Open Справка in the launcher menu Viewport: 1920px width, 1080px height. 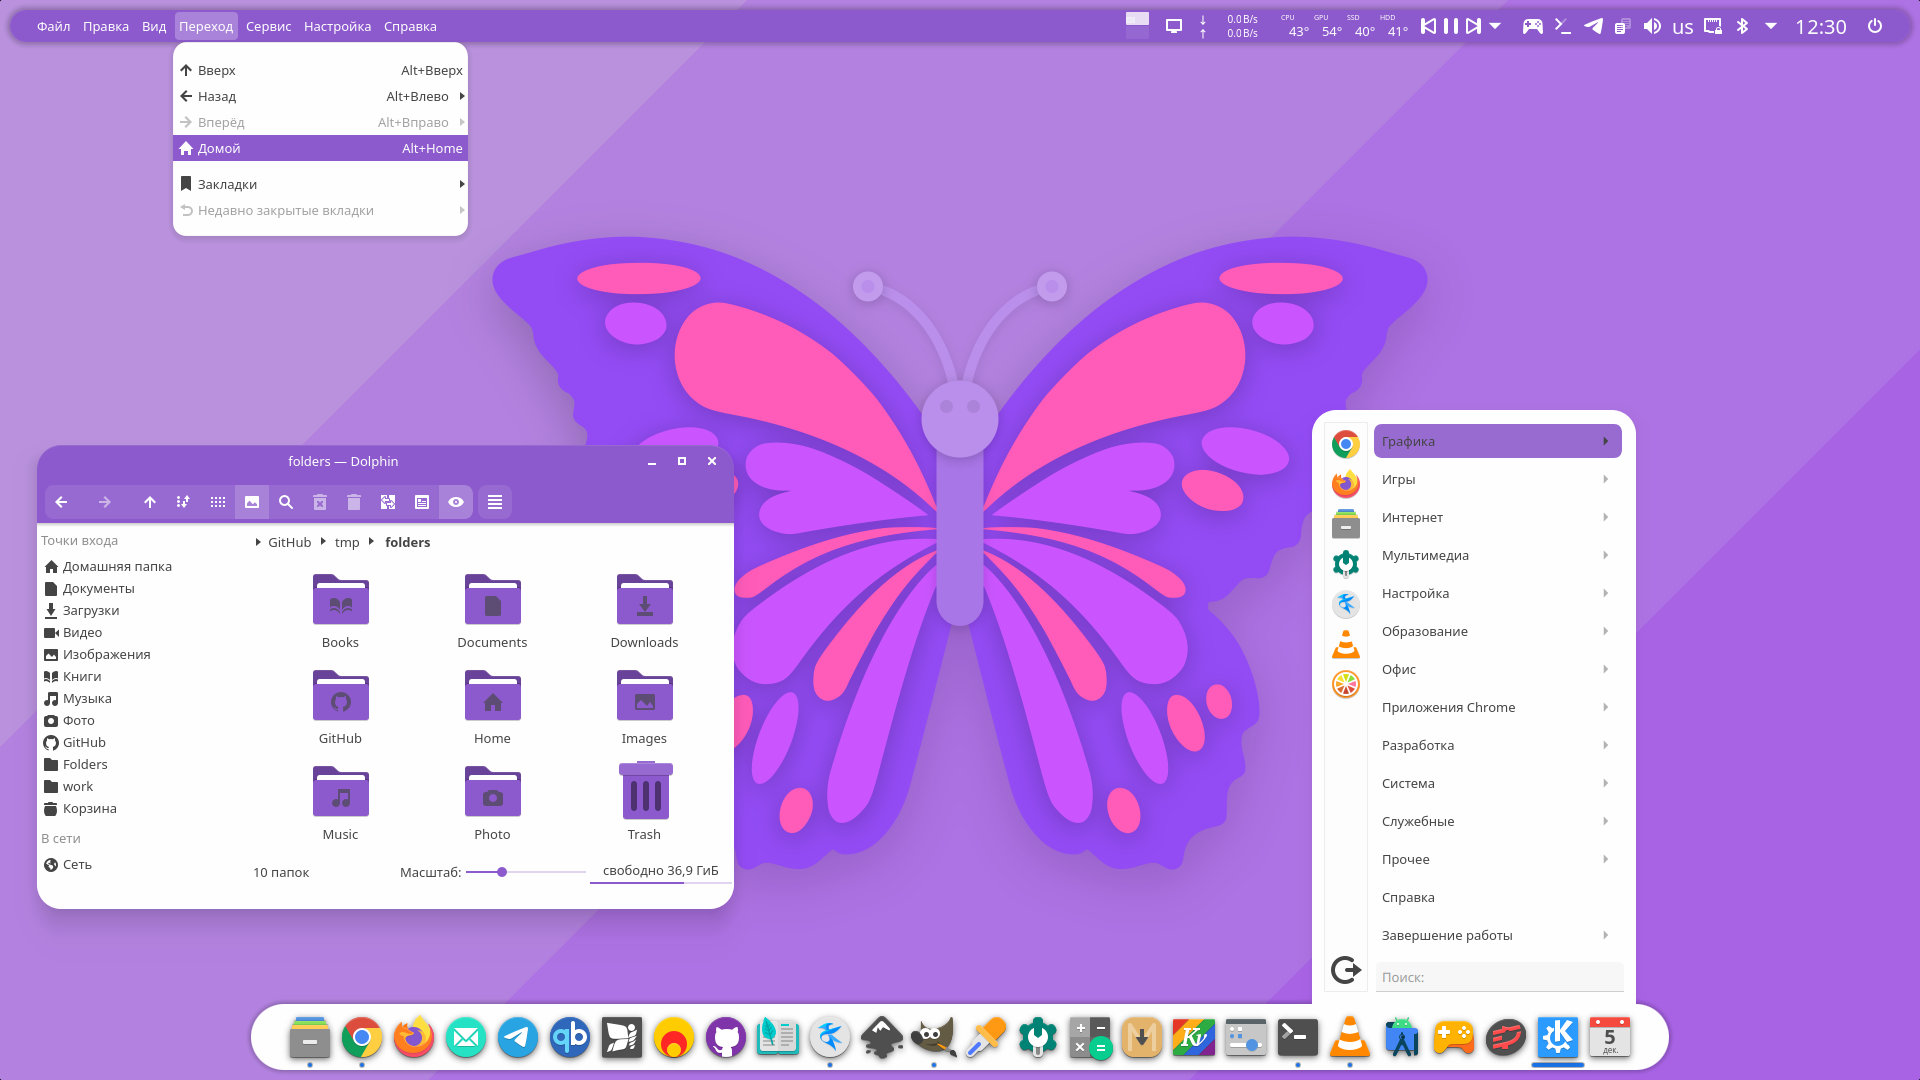pos(1497,897)
